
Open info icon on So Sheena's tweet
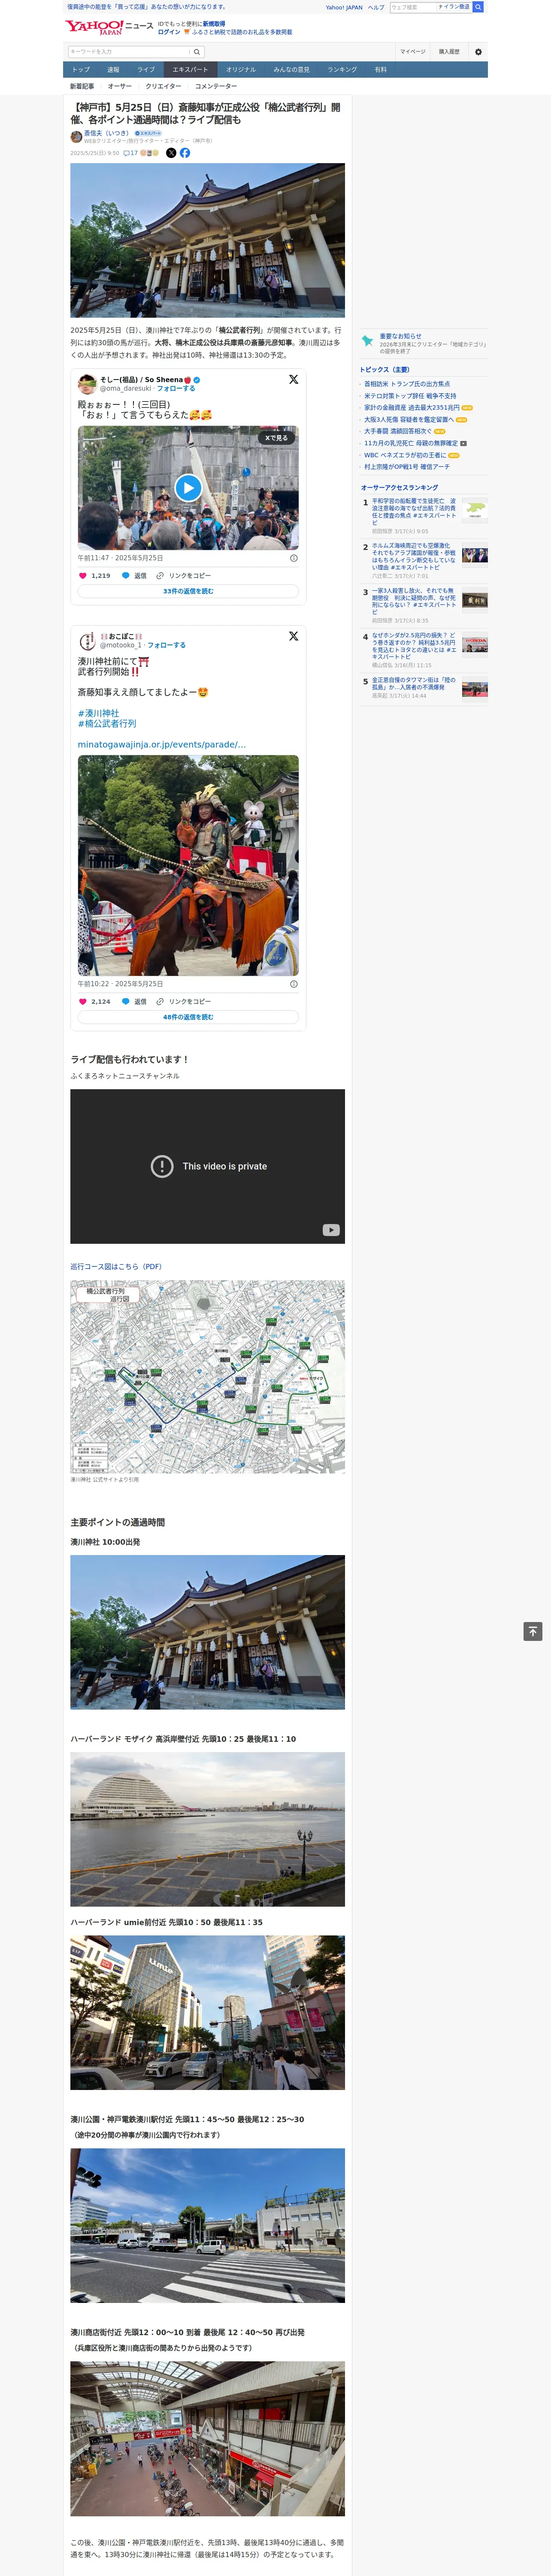point(293,558)
